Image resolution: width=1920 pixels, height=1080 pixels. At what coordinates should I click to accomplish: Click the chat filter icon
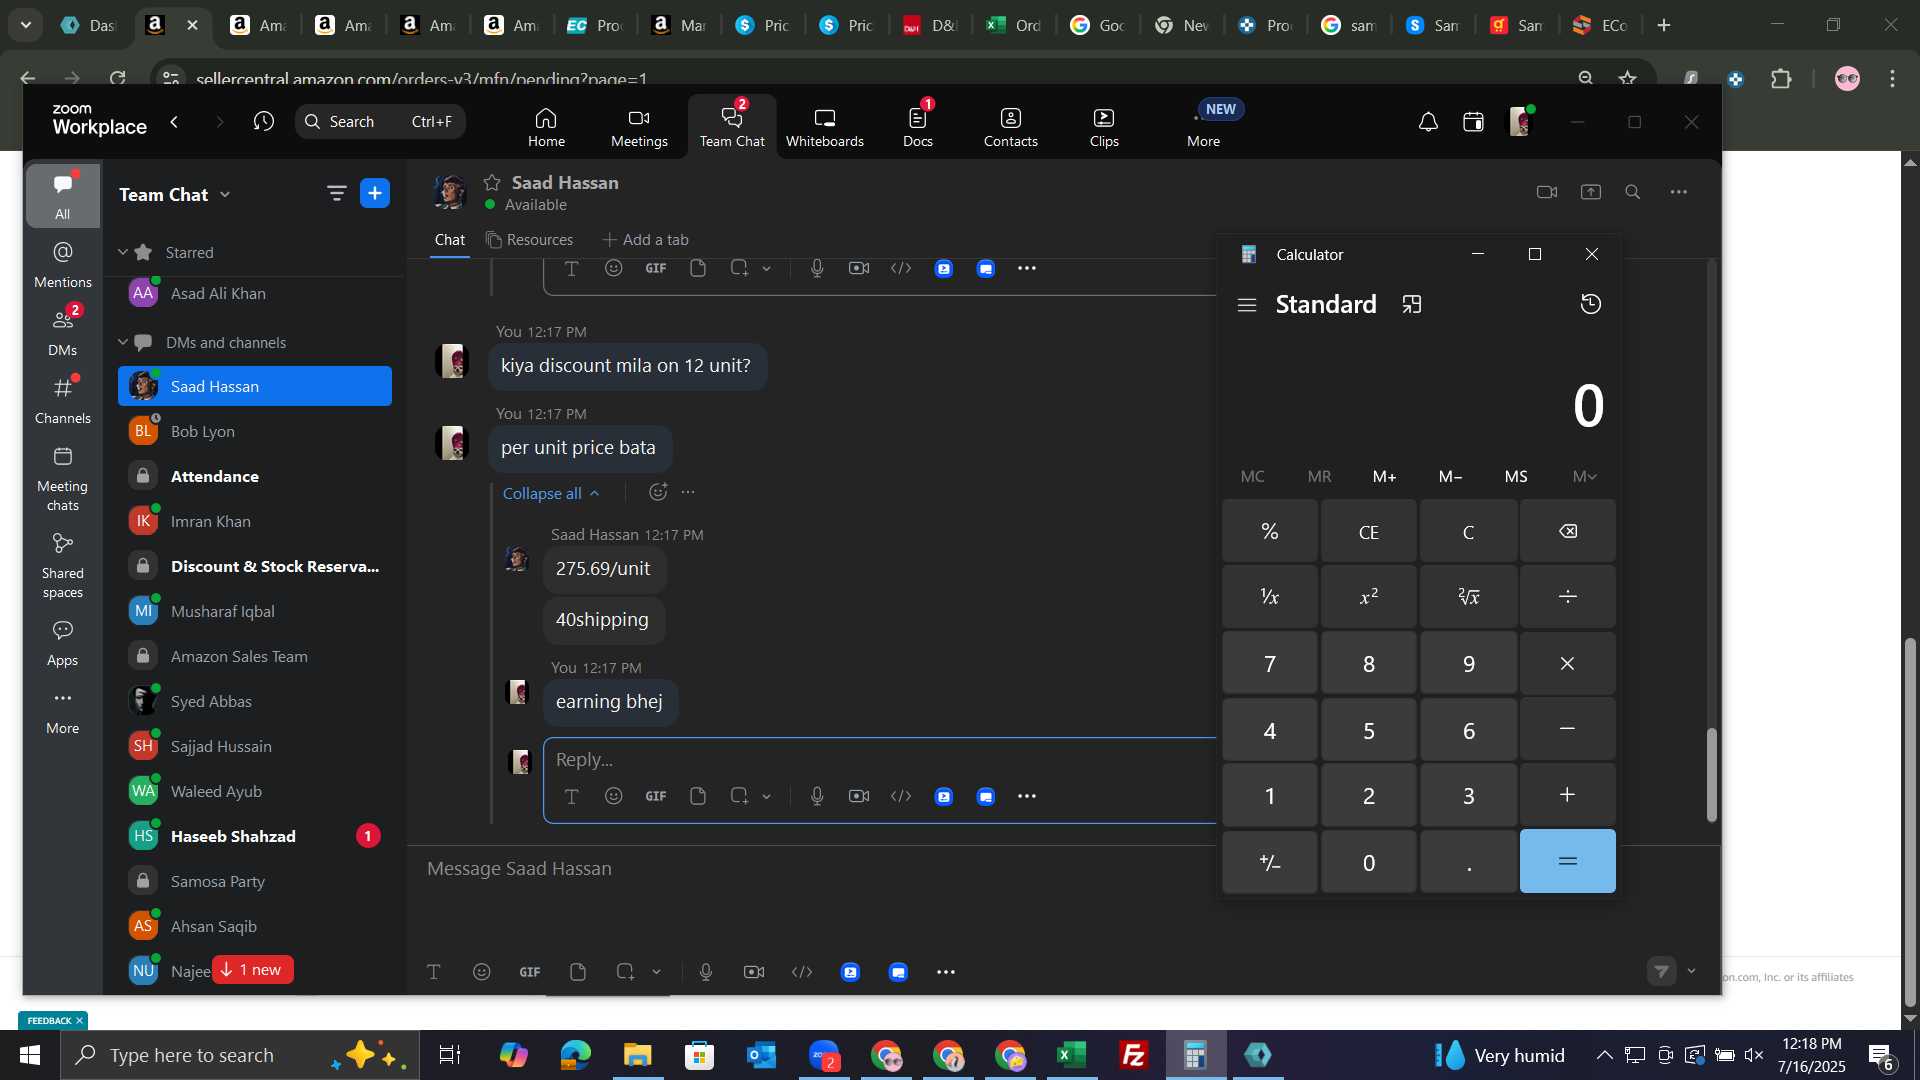click(x=336, y=193)
